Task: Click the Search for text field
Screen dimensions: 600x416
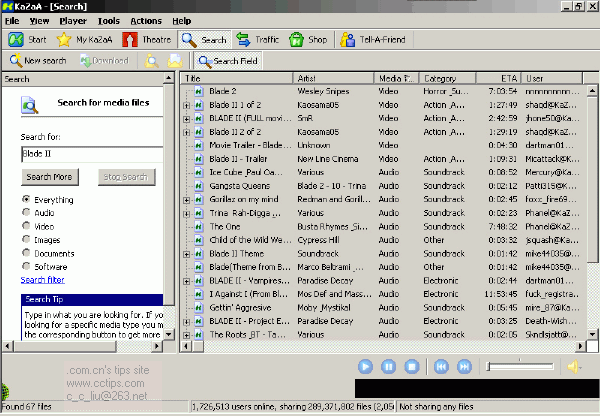Action: (91, 154)
